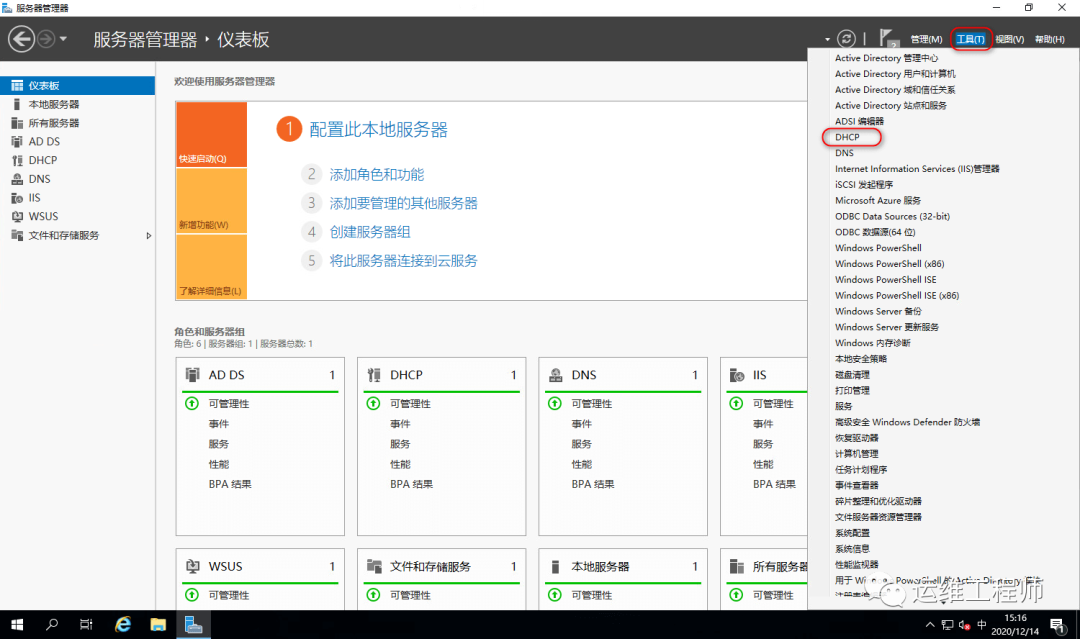
Task: Click the DNS tile header icon
Action: tap(555, 375)
